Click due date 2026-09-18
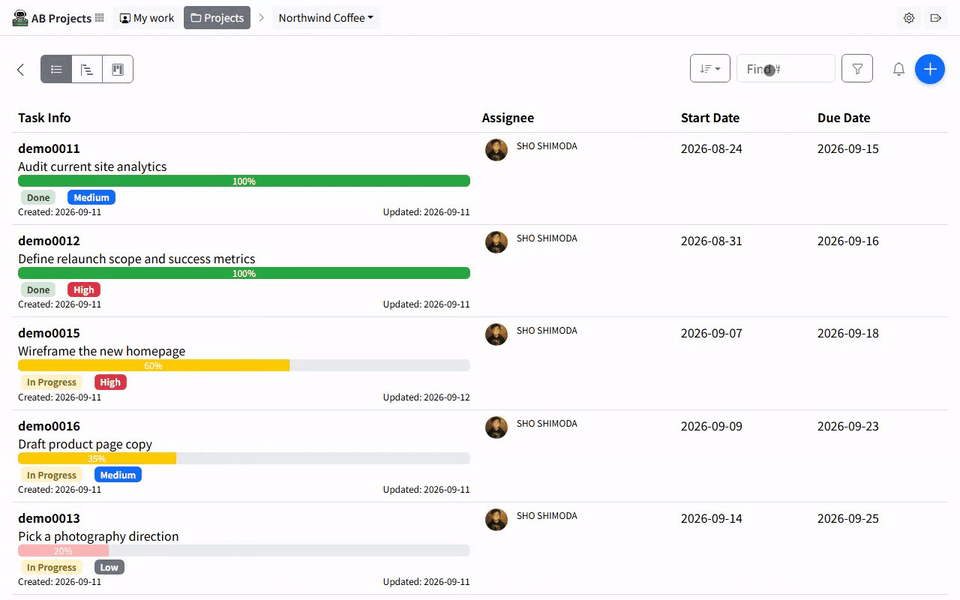Screen dimensions: 960x600 point(848,334)
